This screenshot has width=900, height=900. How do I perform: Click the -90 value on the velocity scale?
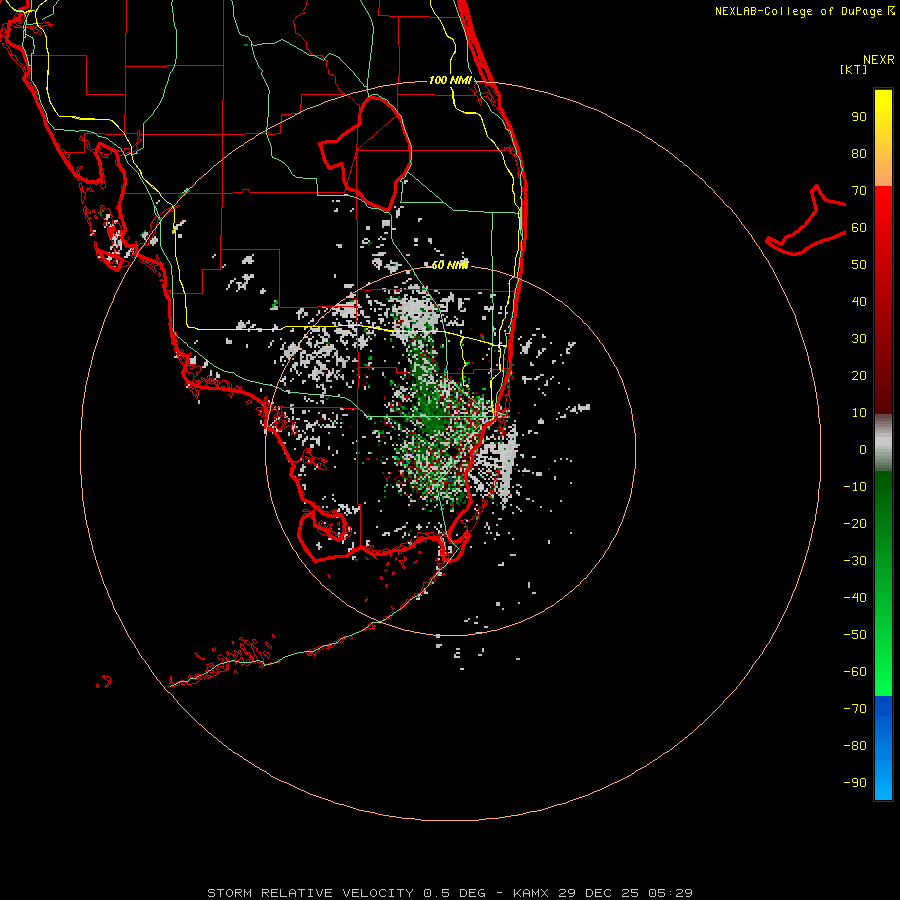click(855, 782)
